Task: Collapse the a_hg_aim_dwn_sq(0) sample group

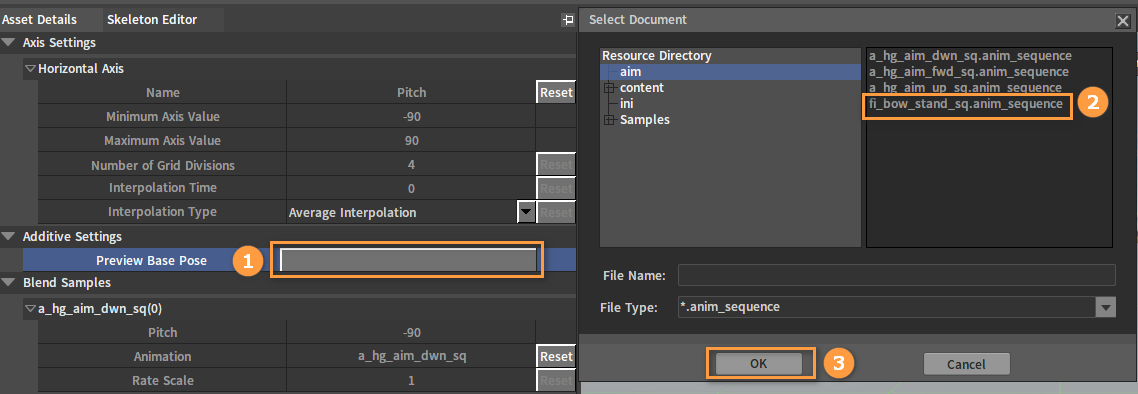Action: [30, 308]
